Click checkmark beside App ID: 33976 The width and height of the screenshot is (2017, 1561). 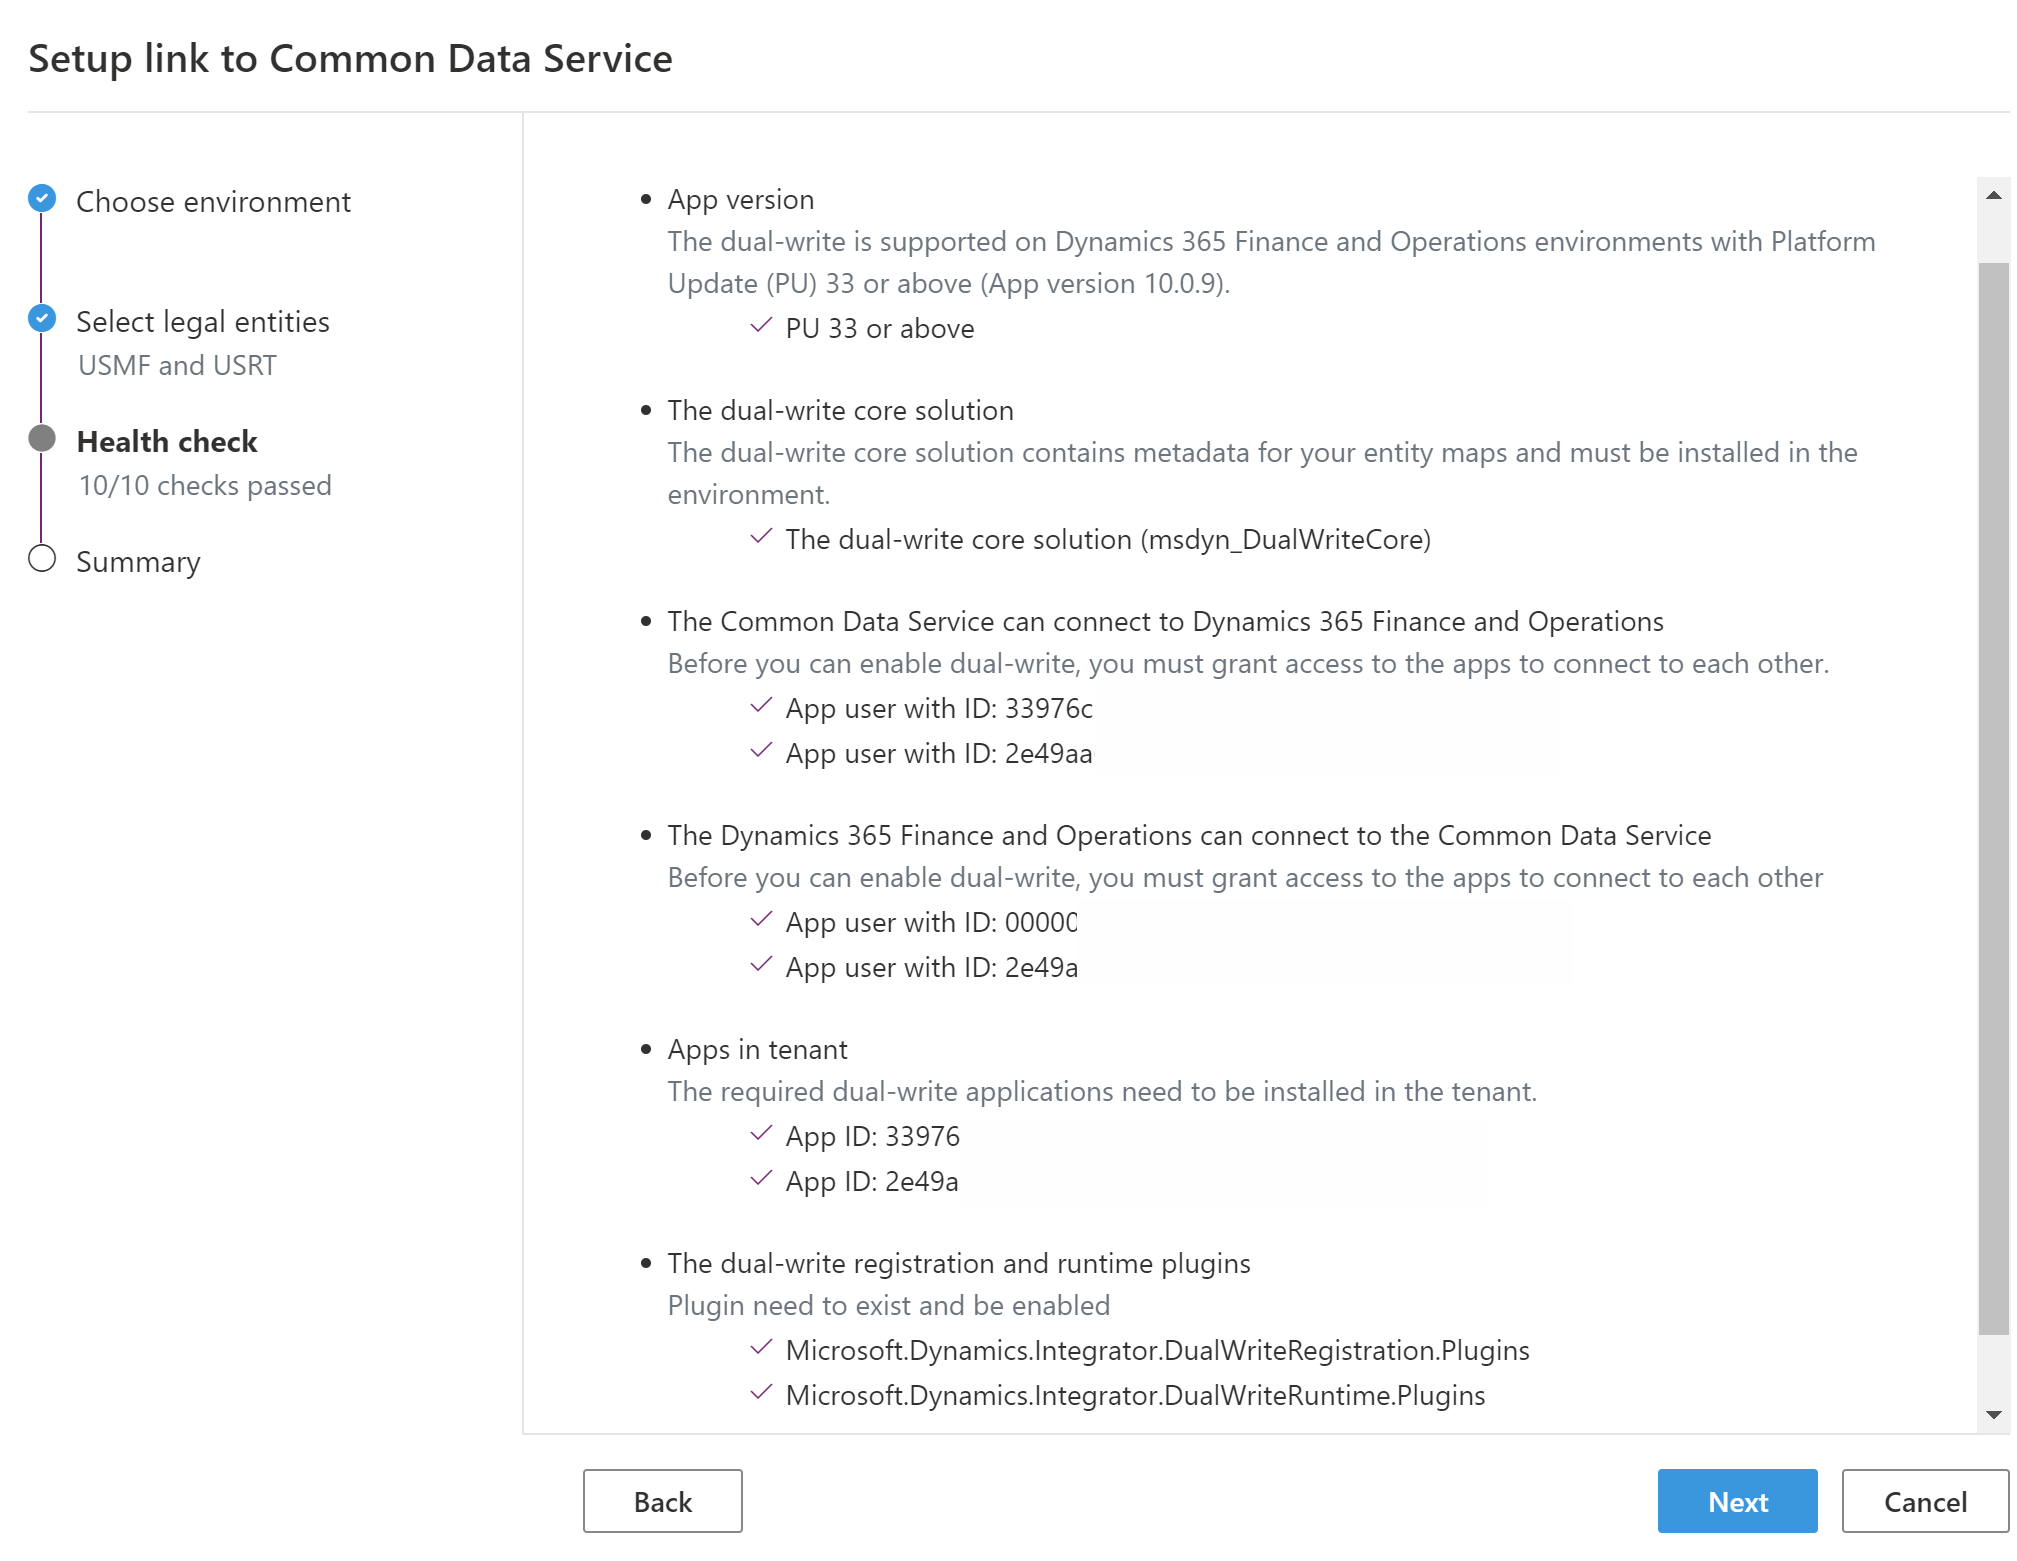coord(761,1134)
